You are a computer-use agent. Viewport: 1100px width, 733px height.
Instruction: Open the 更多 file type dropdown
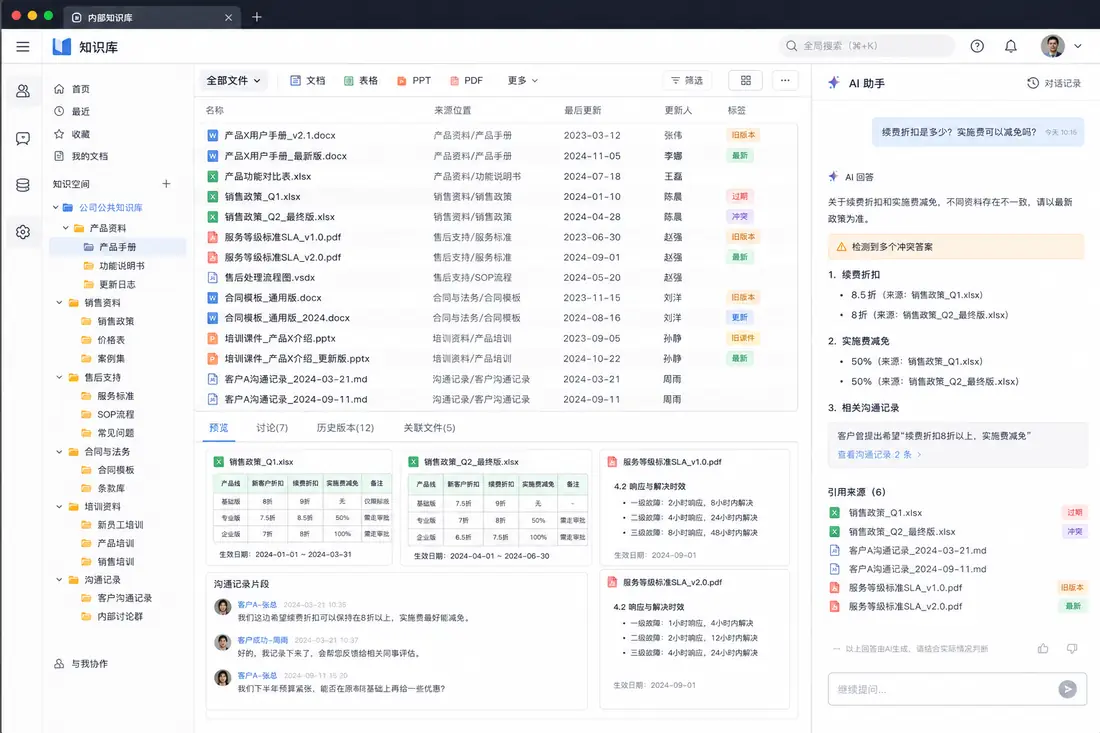pos(523,81)
